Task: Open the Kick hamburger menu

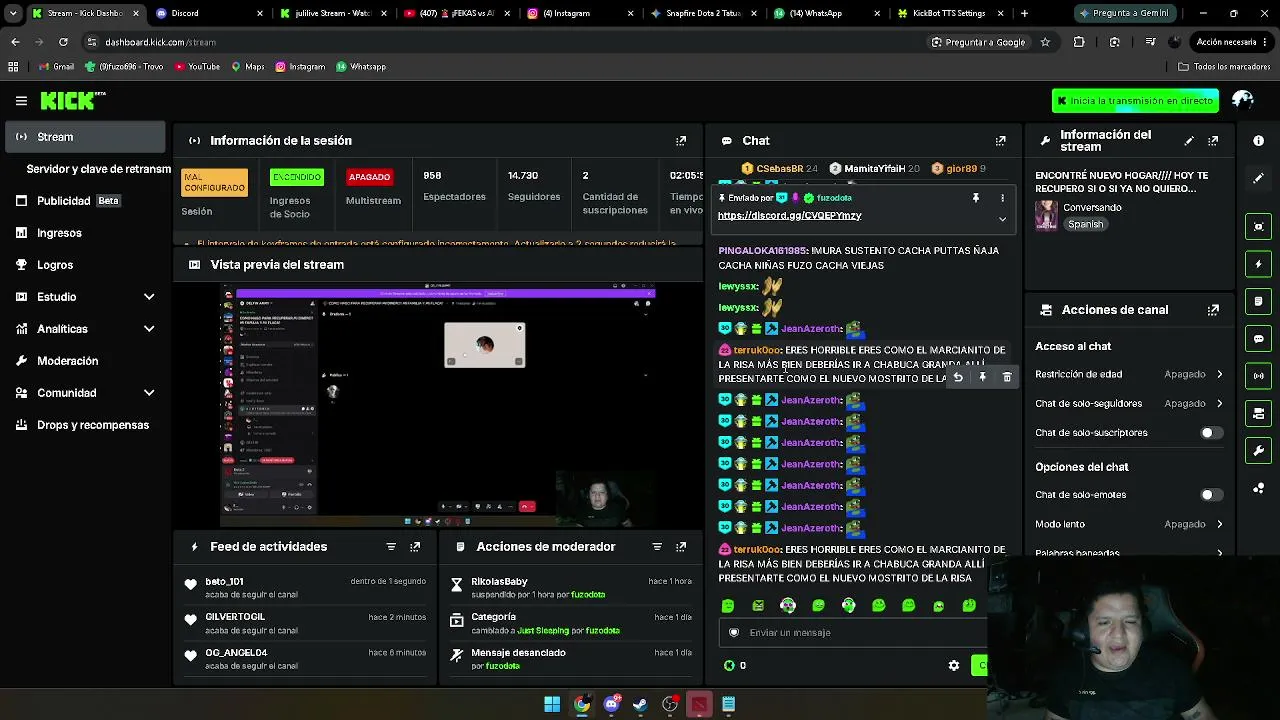Action: click(21, 100)
